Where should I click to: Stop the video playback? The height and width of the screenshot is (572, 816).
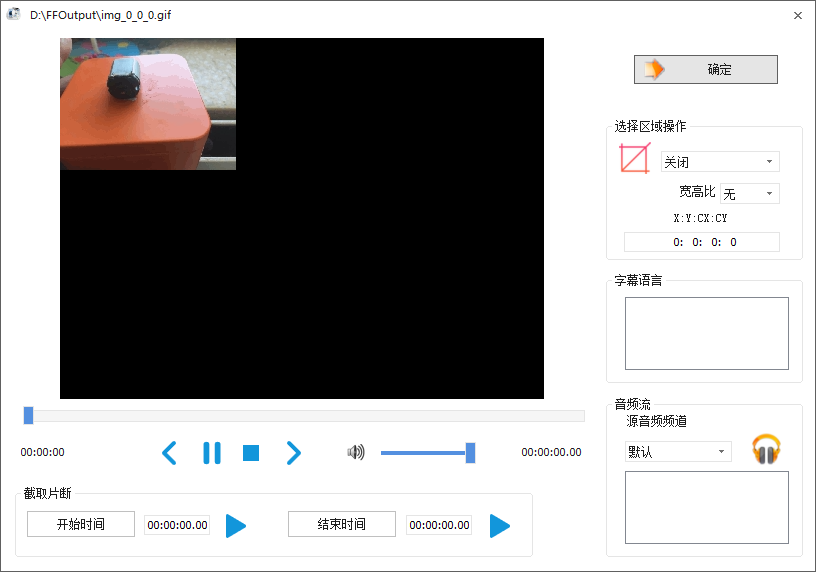(251, 453)
